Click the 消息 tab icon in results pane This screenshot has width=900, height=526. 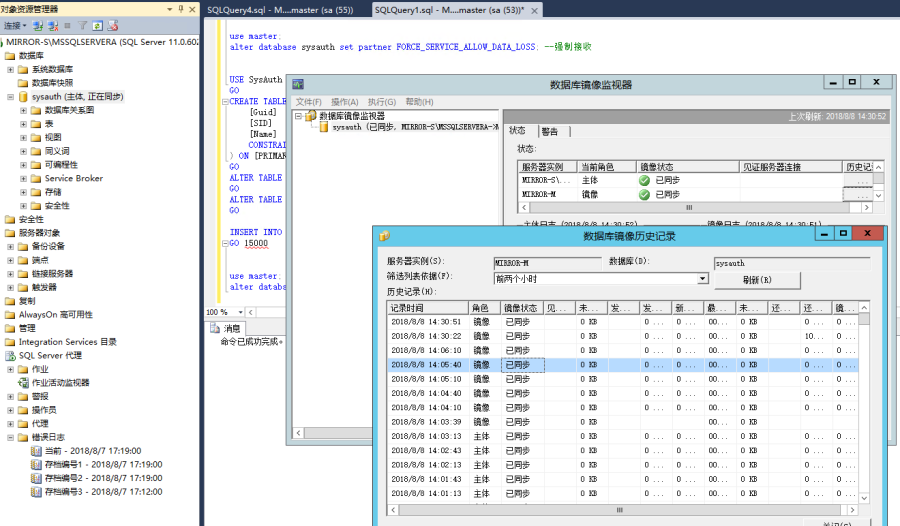[x=215, y=328]
